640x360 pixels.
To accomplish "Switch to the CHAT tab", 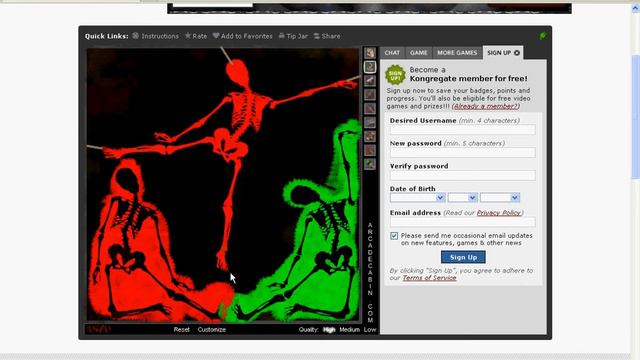I will (392, 53).
